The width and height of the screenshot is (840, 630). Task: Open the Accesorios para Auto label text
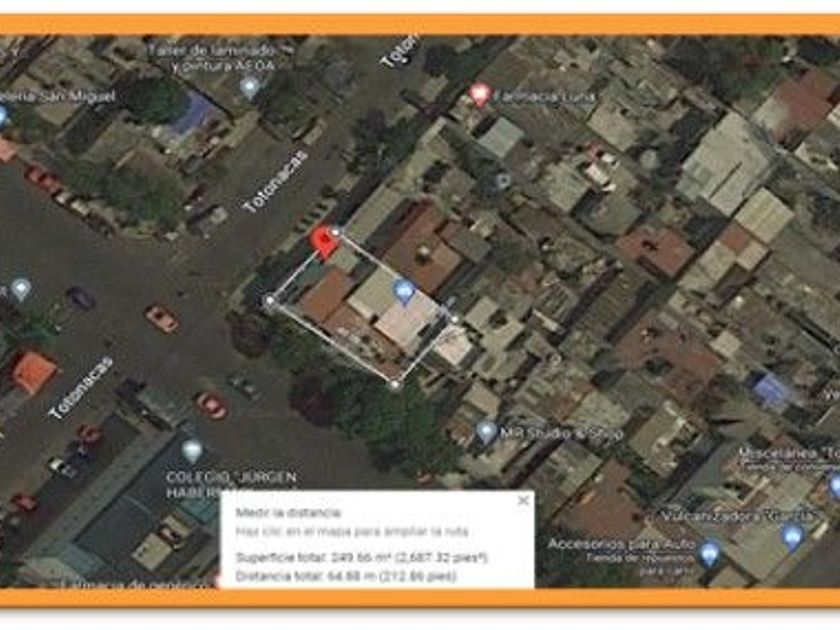(x=621, y=544)
